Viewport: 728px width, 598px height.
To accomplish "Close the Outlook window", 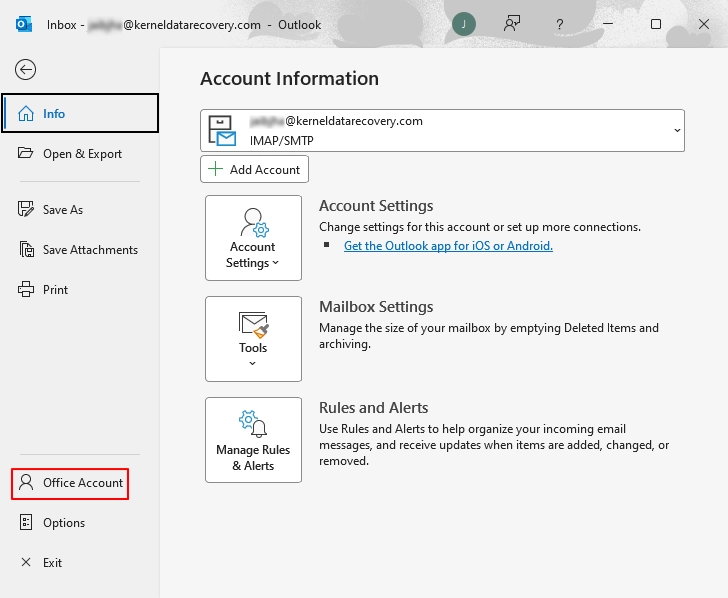I will click(x=704, y=24).
